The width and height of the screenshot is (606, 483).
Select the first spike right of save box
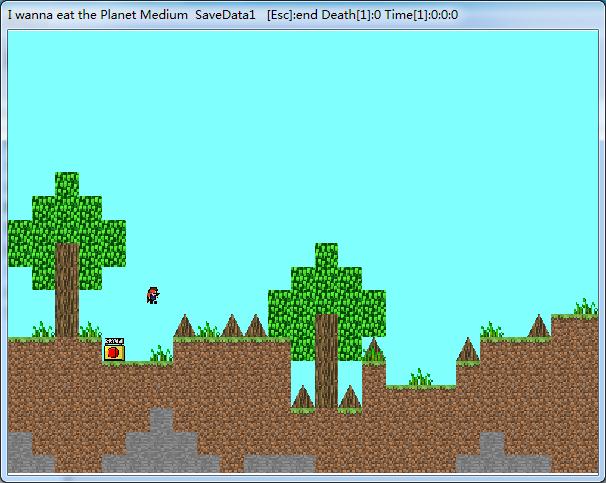(x=184, y=327)
